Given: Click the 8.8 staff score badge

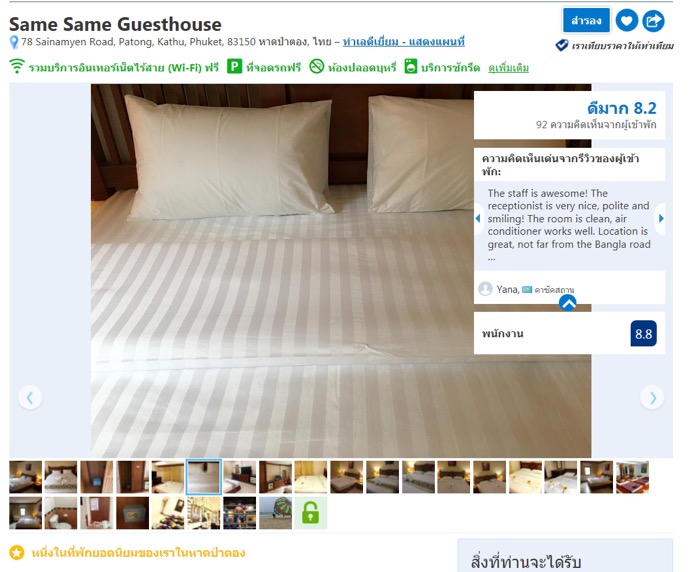Looking at the screenshot, I should (x=643, y=334).
